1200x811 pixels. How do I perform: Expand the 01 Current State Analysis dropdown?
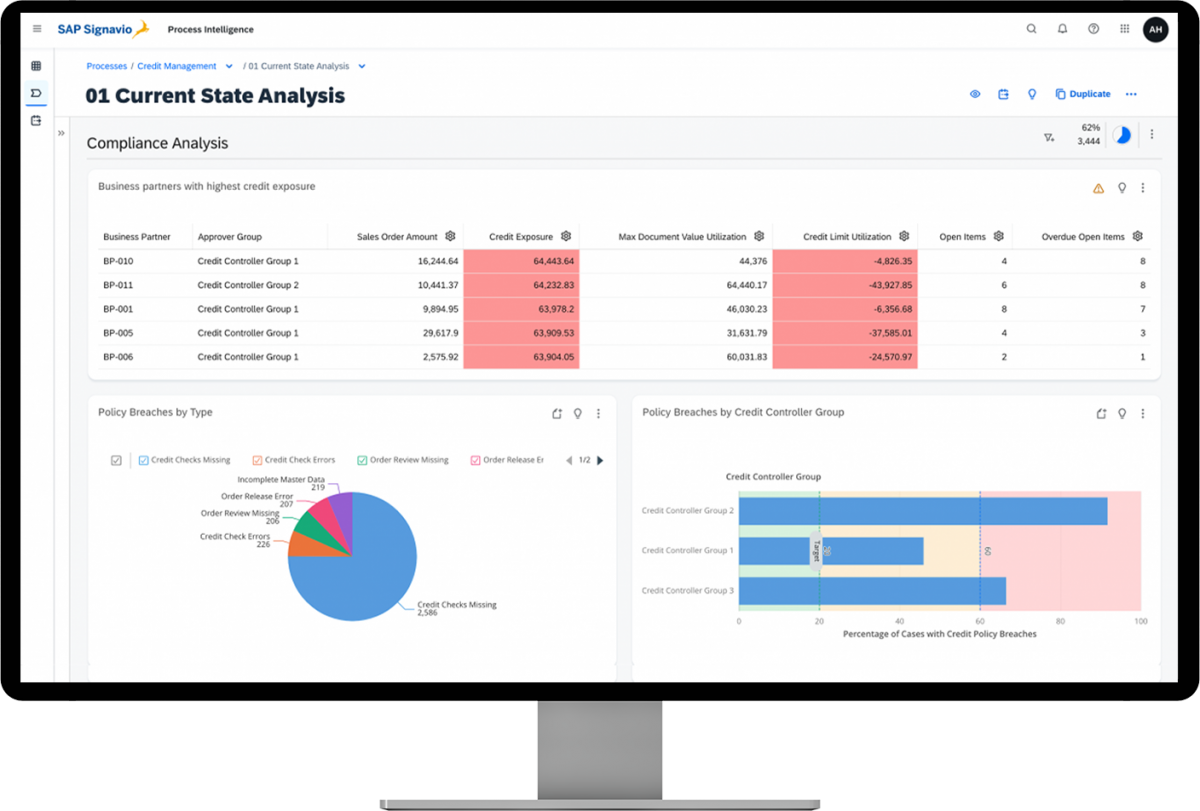362,65
